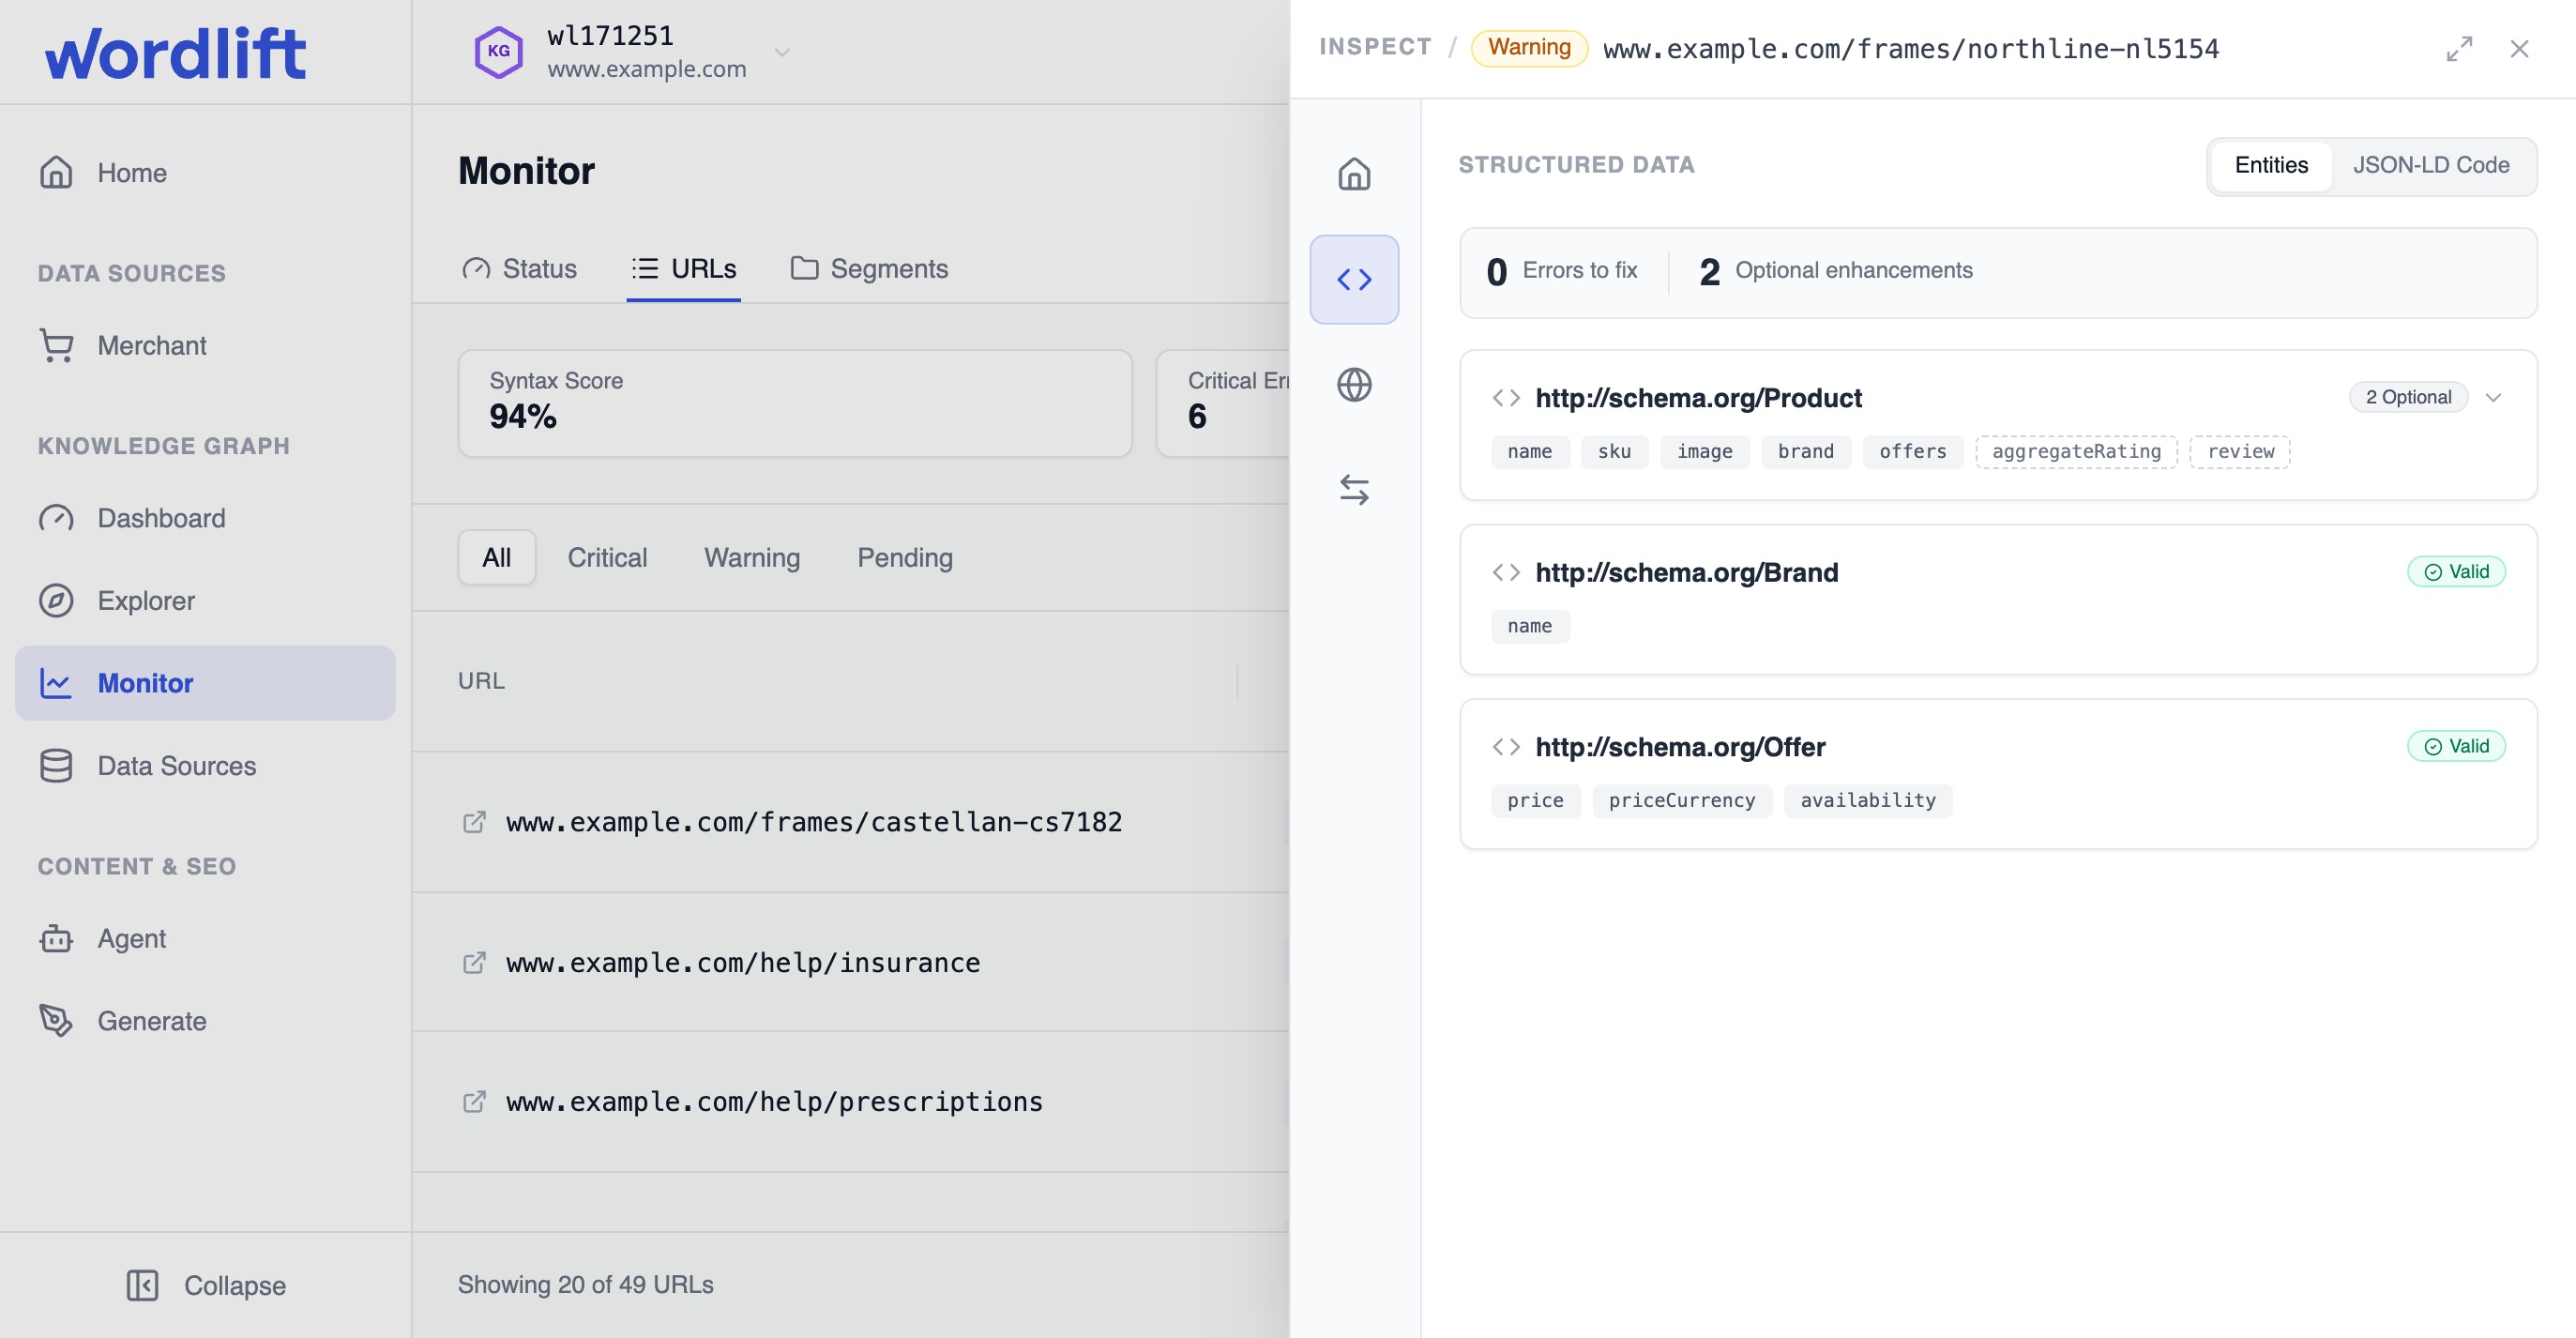Image resolution: width=2576 pixels, height=1338 pixels.
Task: Click the swap arrows icon in inspector rail
Action: click(x=1354, y=490)
